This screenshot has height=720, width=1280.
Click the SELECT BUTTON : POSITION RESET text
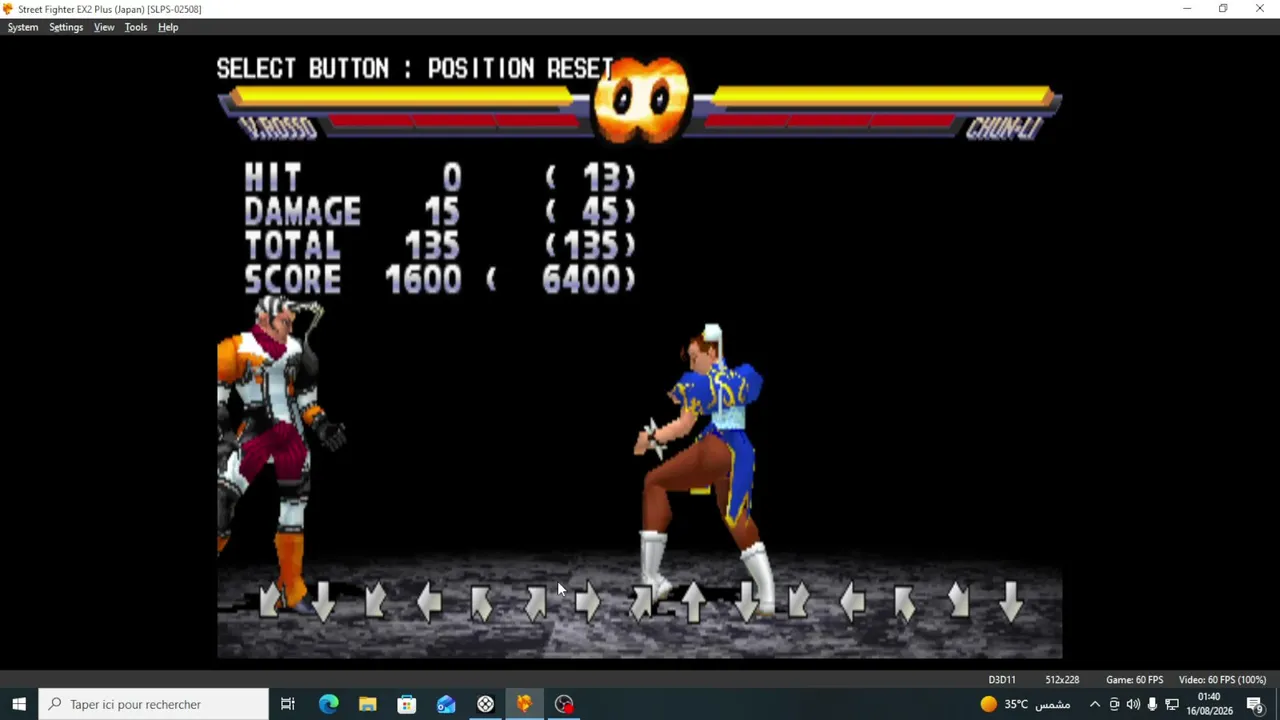pos(415,68)
